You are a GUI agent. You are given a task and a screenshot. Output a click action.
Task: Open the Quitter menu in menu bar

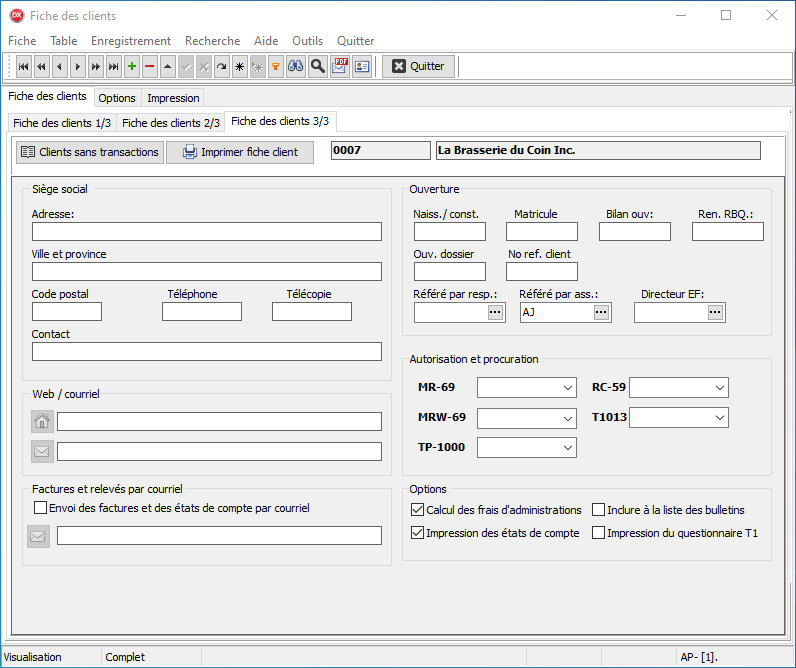point(355,41)
